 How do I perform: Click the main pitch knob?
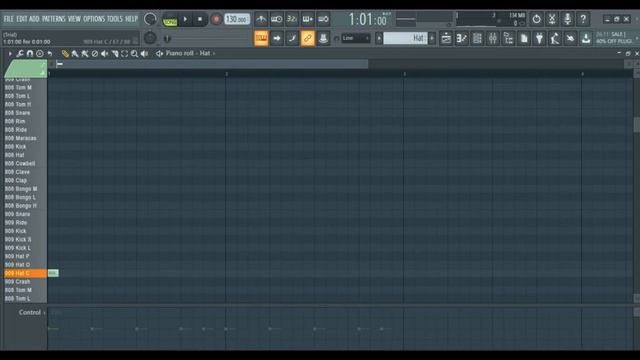150,38
